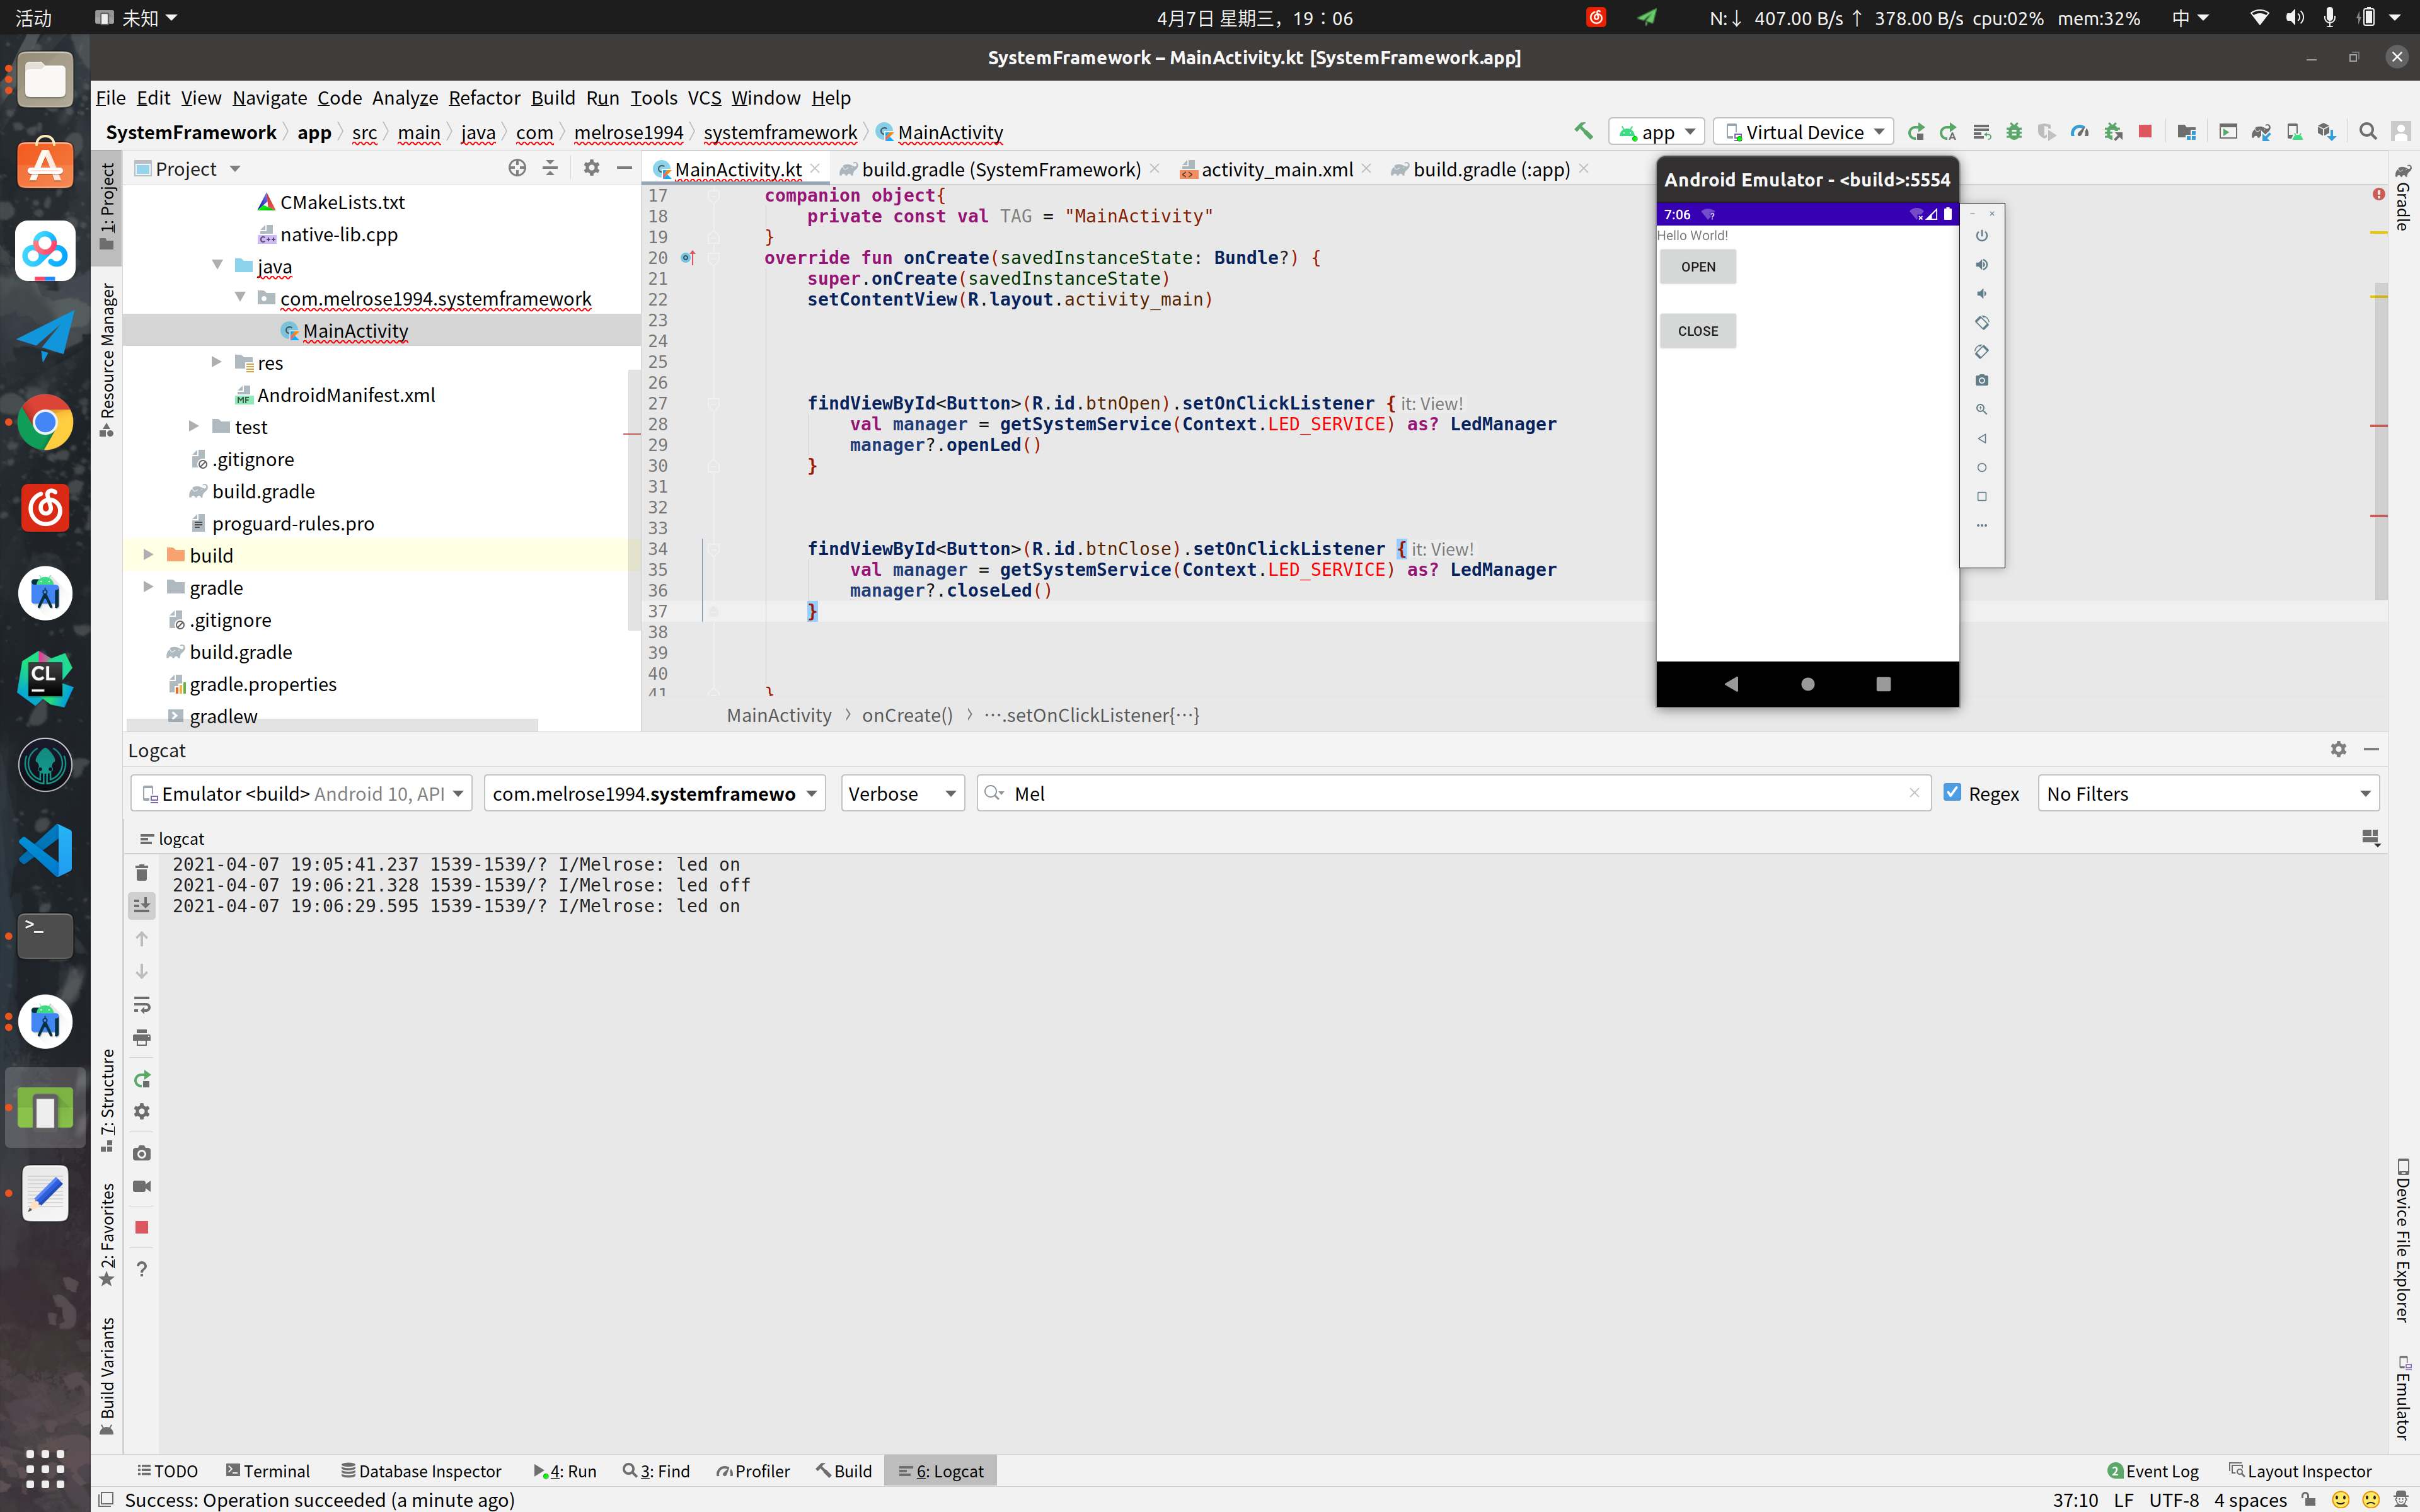
Task: Open the Refactor menu
Action: coord(484,98)
